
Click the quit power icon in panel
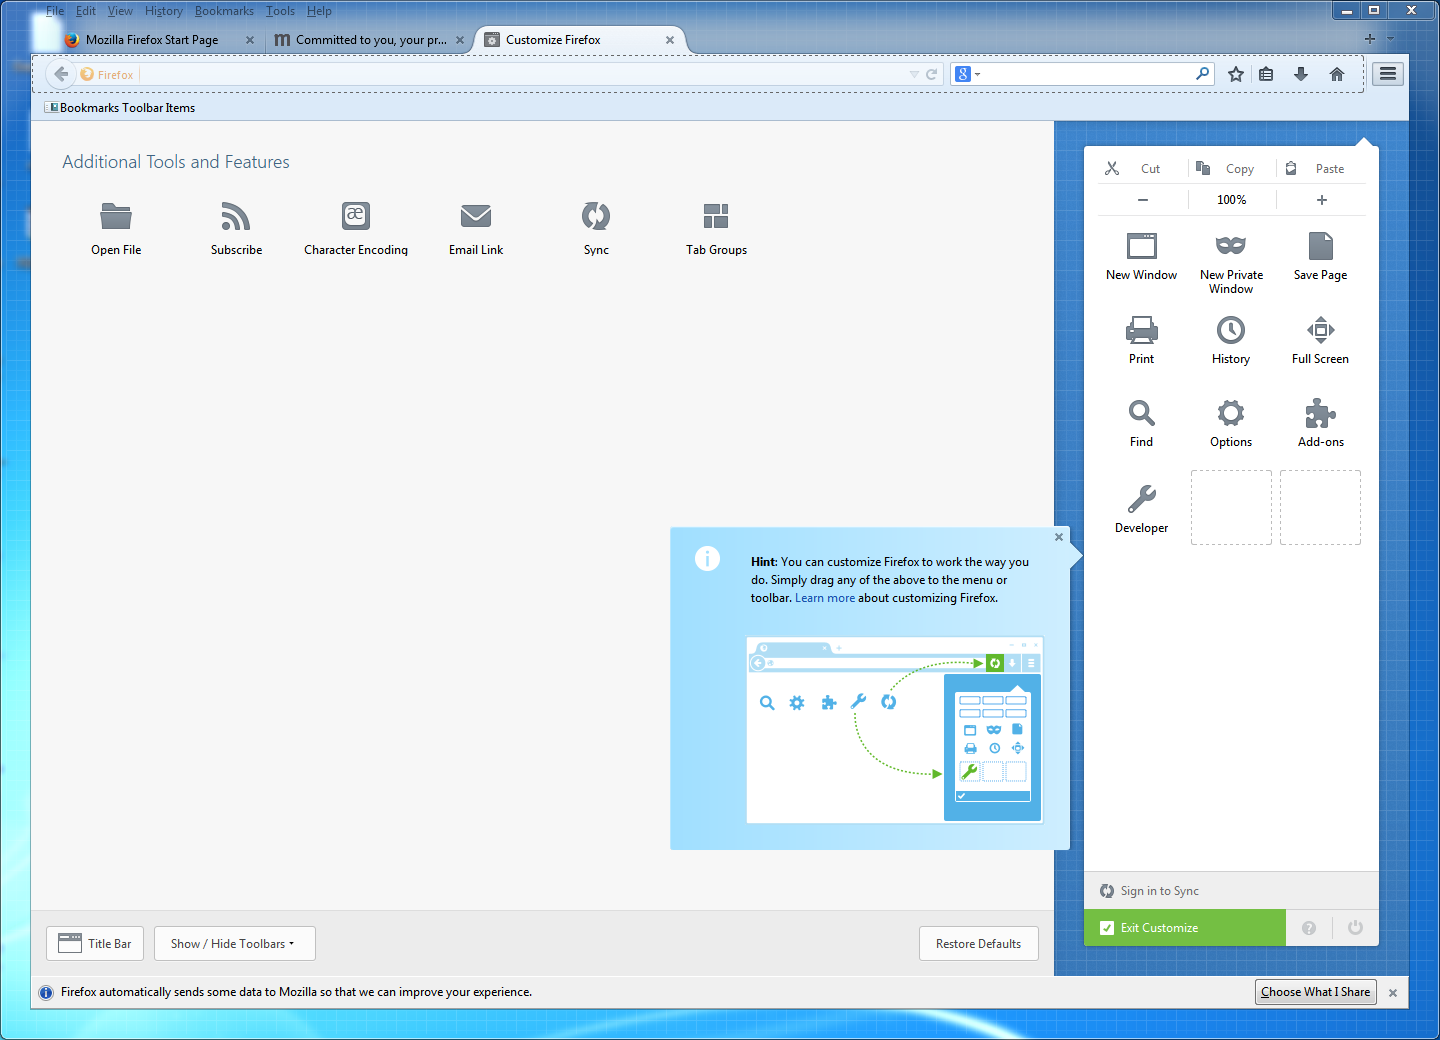[1355, 928]
